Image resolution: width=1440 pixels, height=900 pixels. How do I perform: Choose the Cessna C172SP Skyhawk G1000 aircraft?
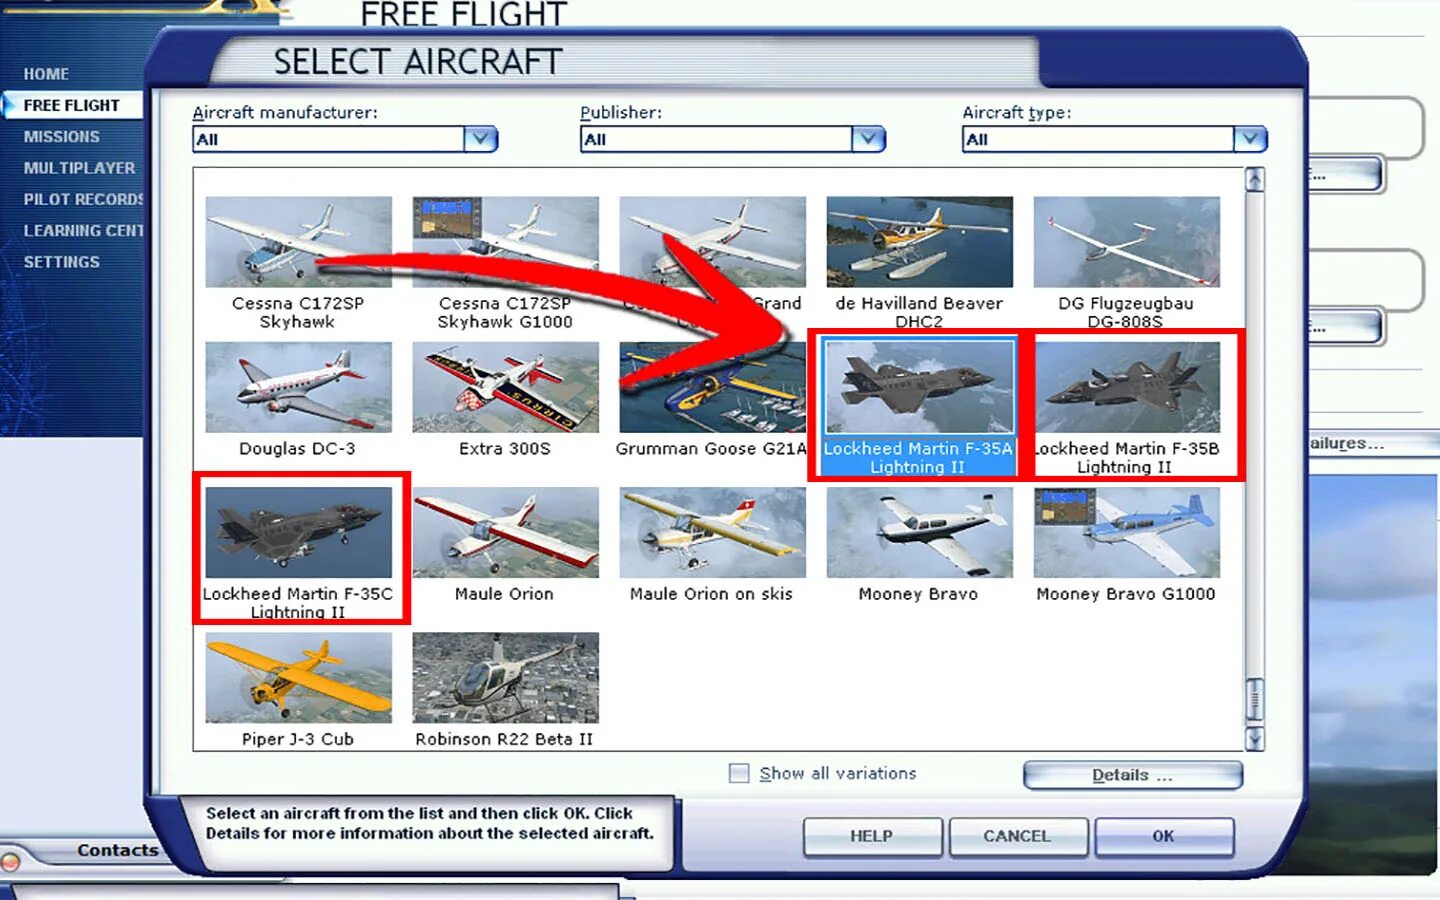point(505,242)
